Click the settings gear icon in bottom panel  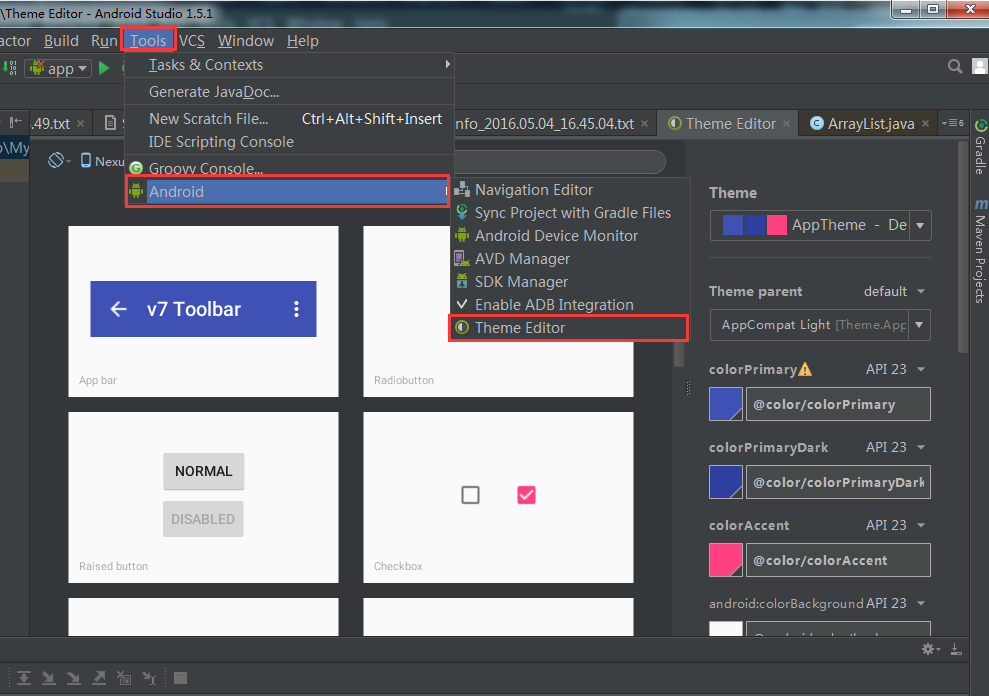[x=929, y=650]
